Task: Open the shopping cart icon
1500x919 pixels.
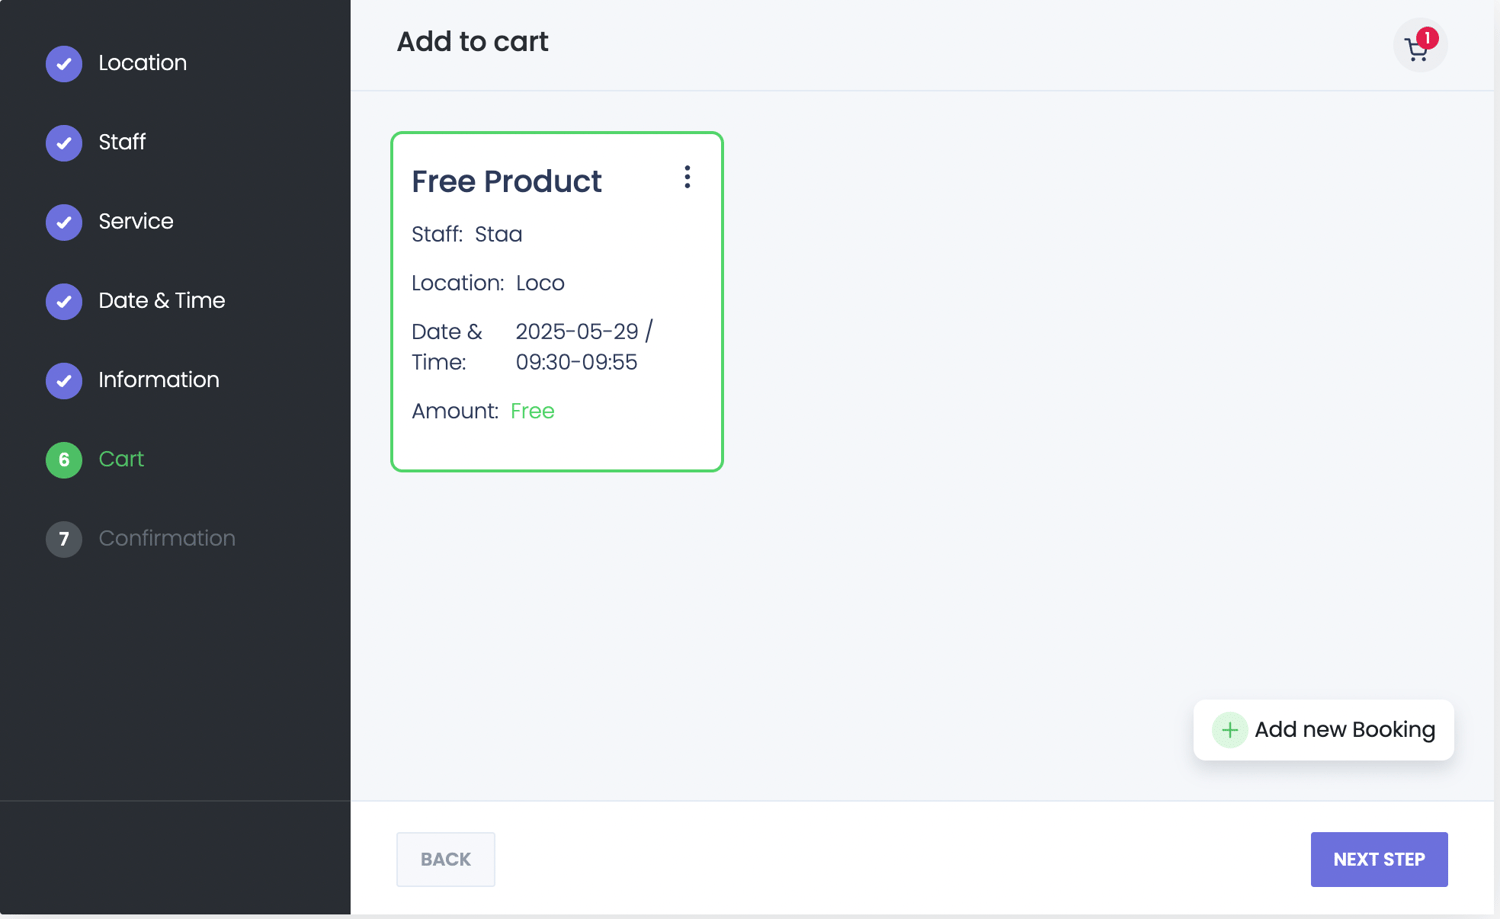Action: (x=1419, y=46)
